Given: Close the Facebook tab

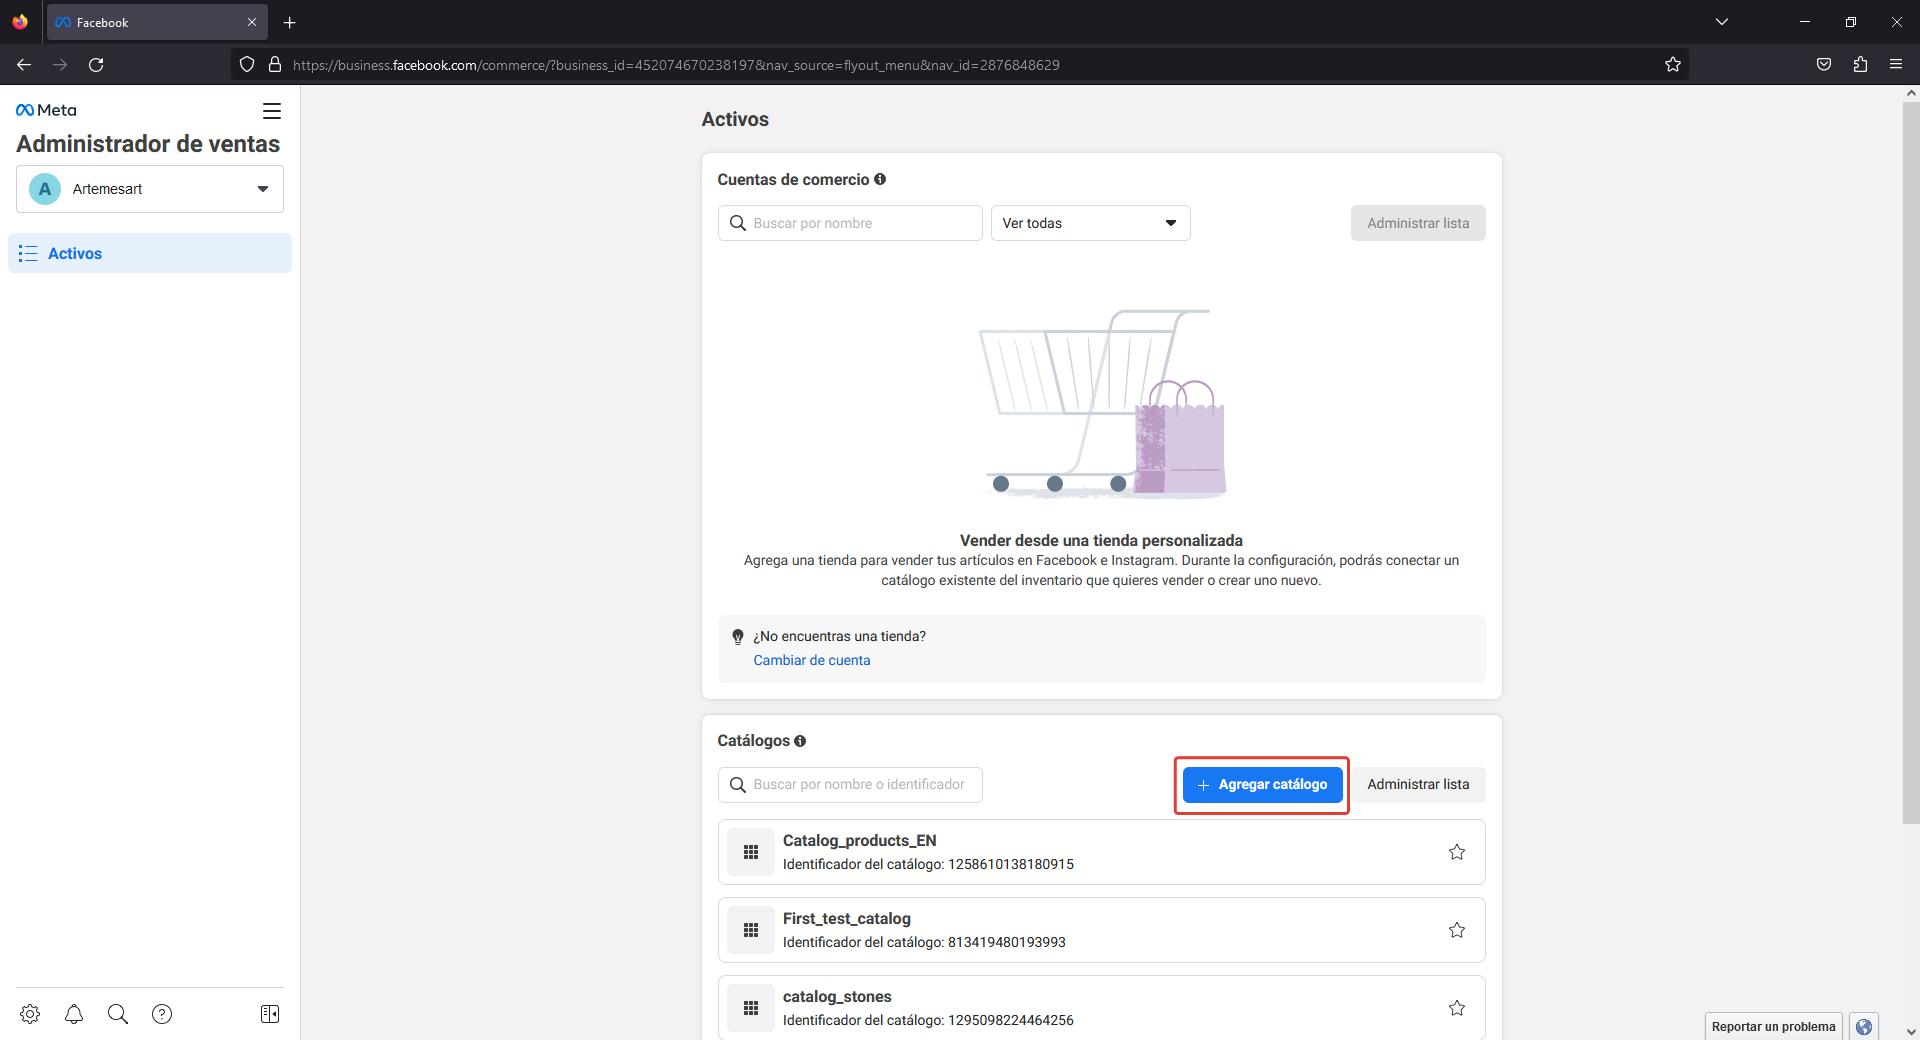Looking at the screenshot, I should click(252, 23).
